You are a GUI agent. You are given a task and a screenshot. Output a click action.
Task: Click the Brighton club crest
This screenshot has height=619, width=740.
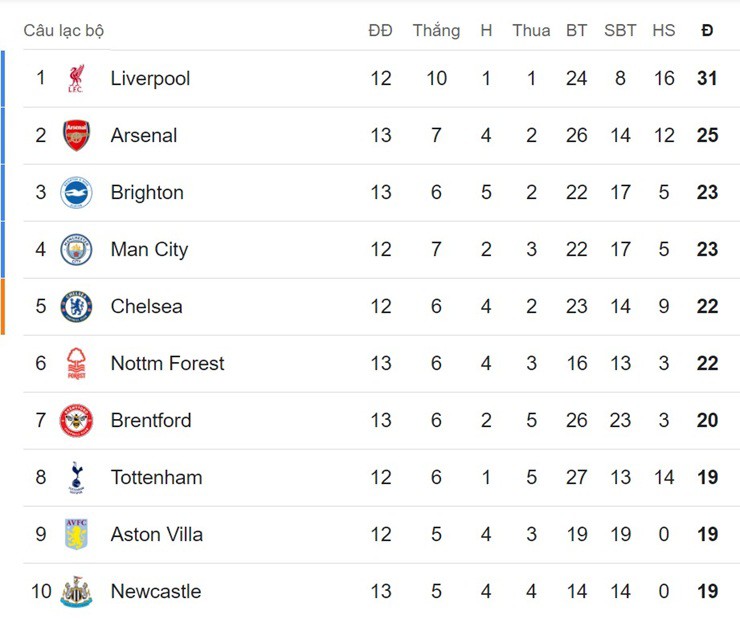pos(76,192)
